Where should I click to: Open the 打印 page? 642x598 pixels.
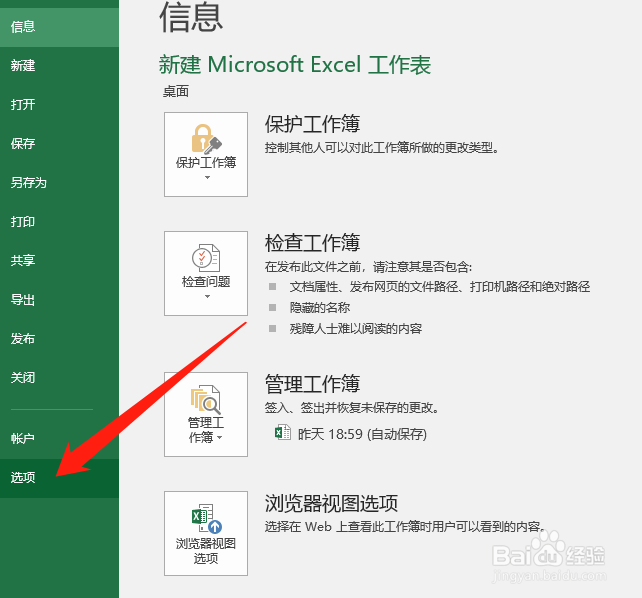coord(59,222)
